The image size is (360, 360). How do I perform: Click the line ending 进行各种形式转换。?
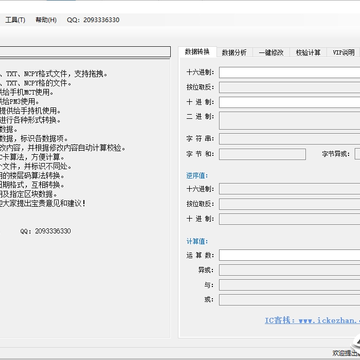[30, 120]
